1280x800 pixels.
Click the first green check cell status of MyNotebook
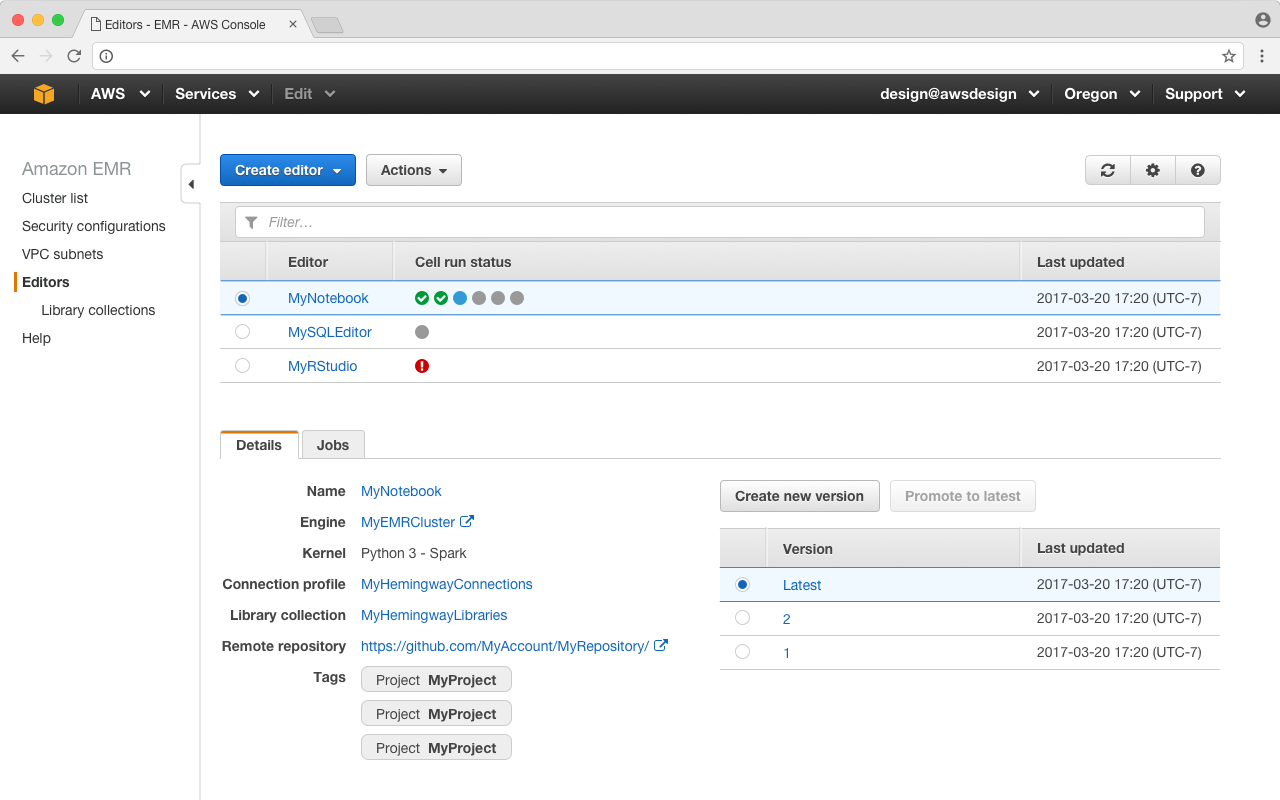pyautogui.click(x=422, y=298)
